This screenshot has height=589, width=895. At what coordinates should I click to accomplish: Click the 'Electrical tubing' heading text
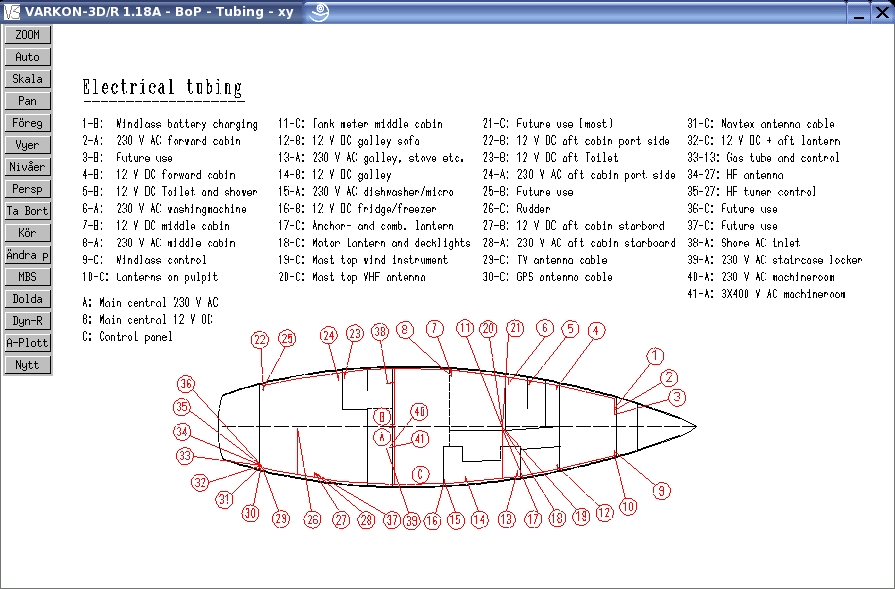tap(163, 87)
